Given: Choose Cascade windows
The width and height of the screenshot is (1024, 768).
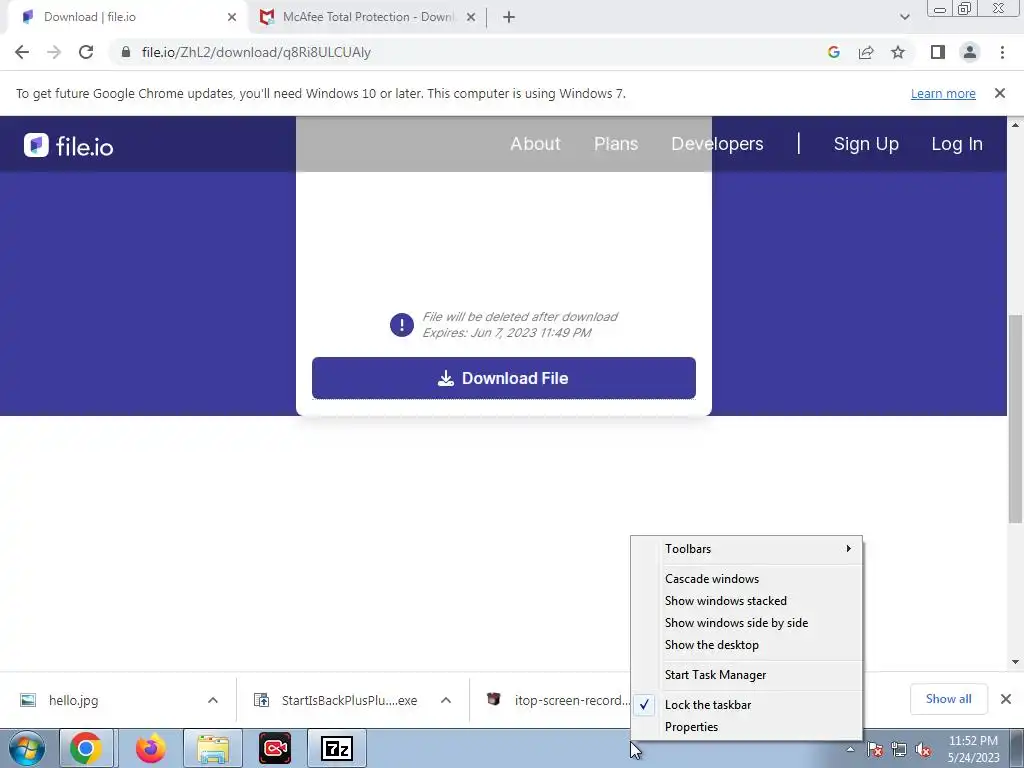Looking at the screenshot, I should click(746, 579).
